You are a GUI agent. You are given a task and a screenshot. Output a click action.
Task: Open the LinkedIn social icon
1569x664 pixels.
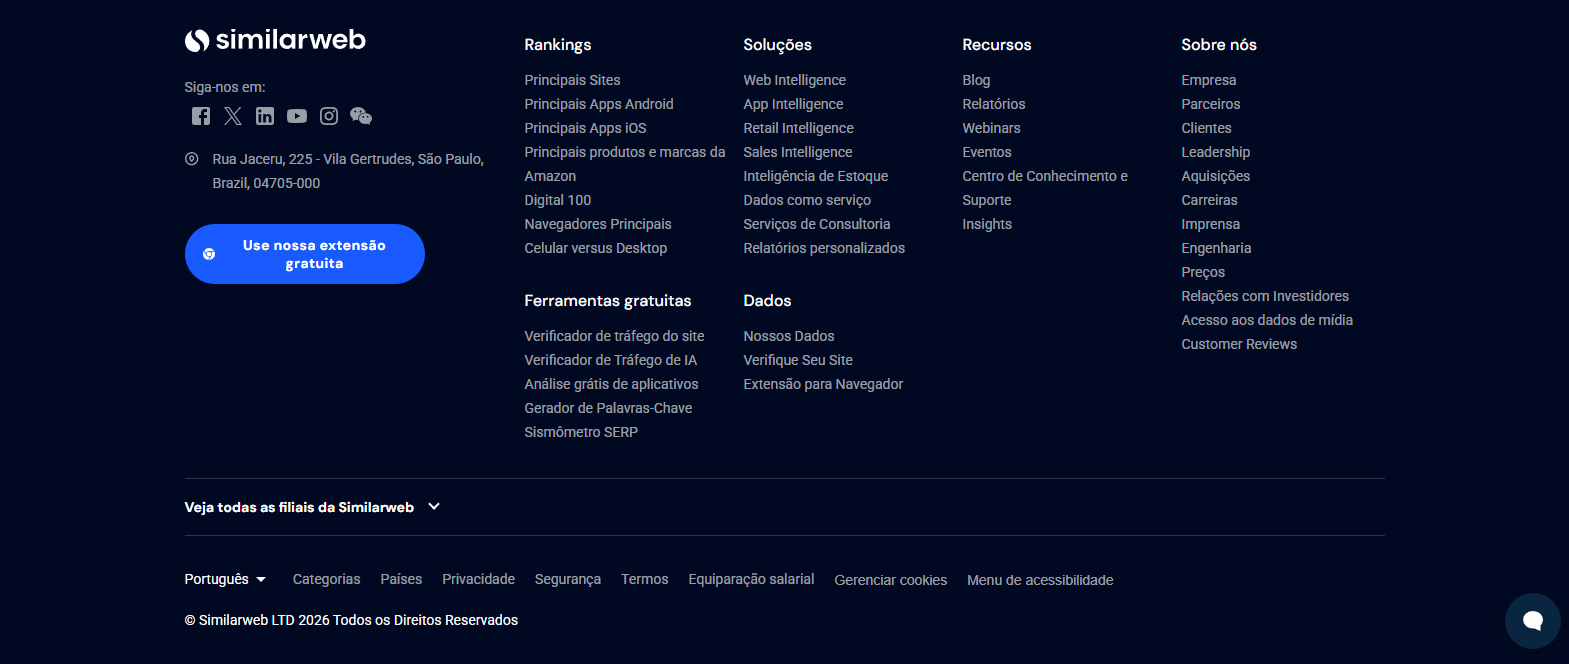point(265,116)
